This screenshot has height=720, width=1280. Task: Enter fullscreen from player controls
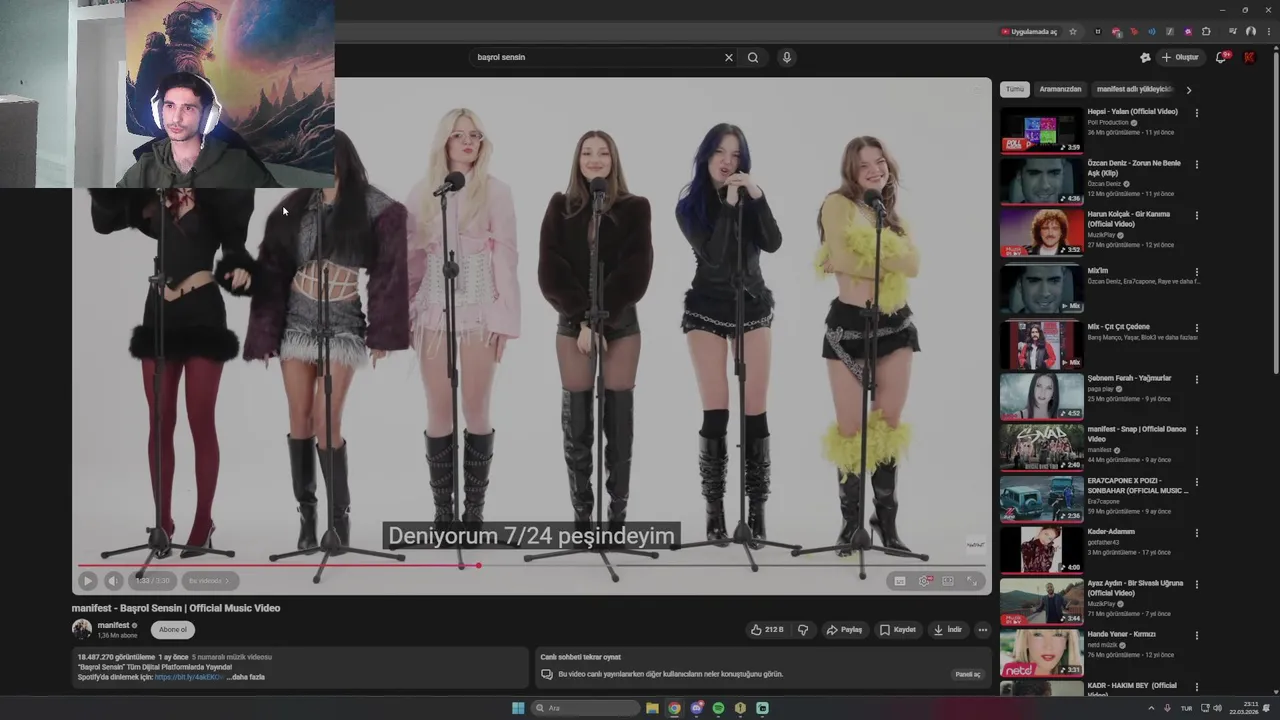pos(972,580)
